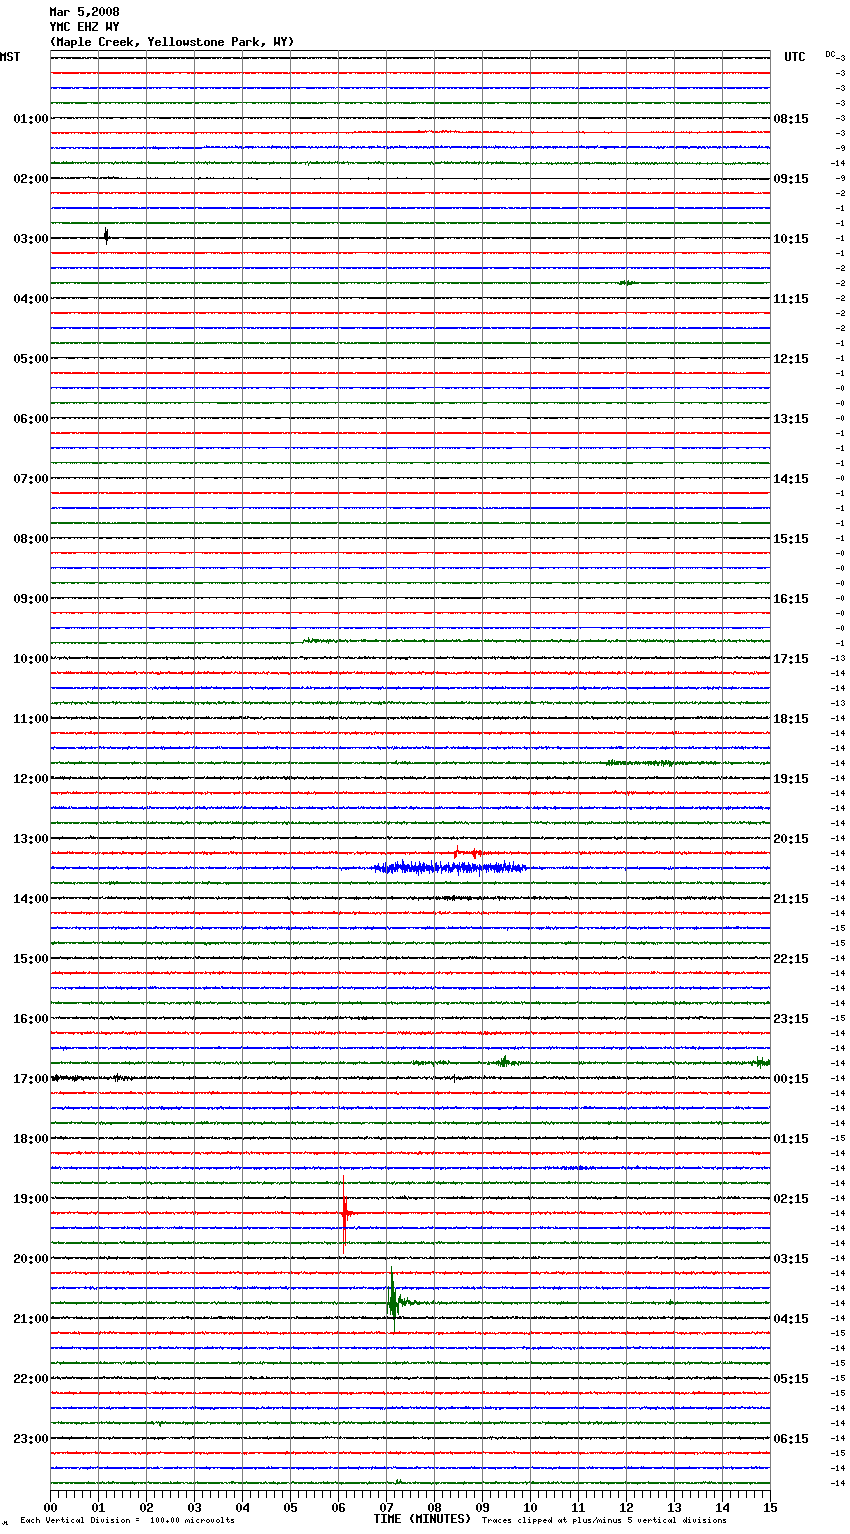Click minute 00 on the bottom time axis

(50, 1507)
